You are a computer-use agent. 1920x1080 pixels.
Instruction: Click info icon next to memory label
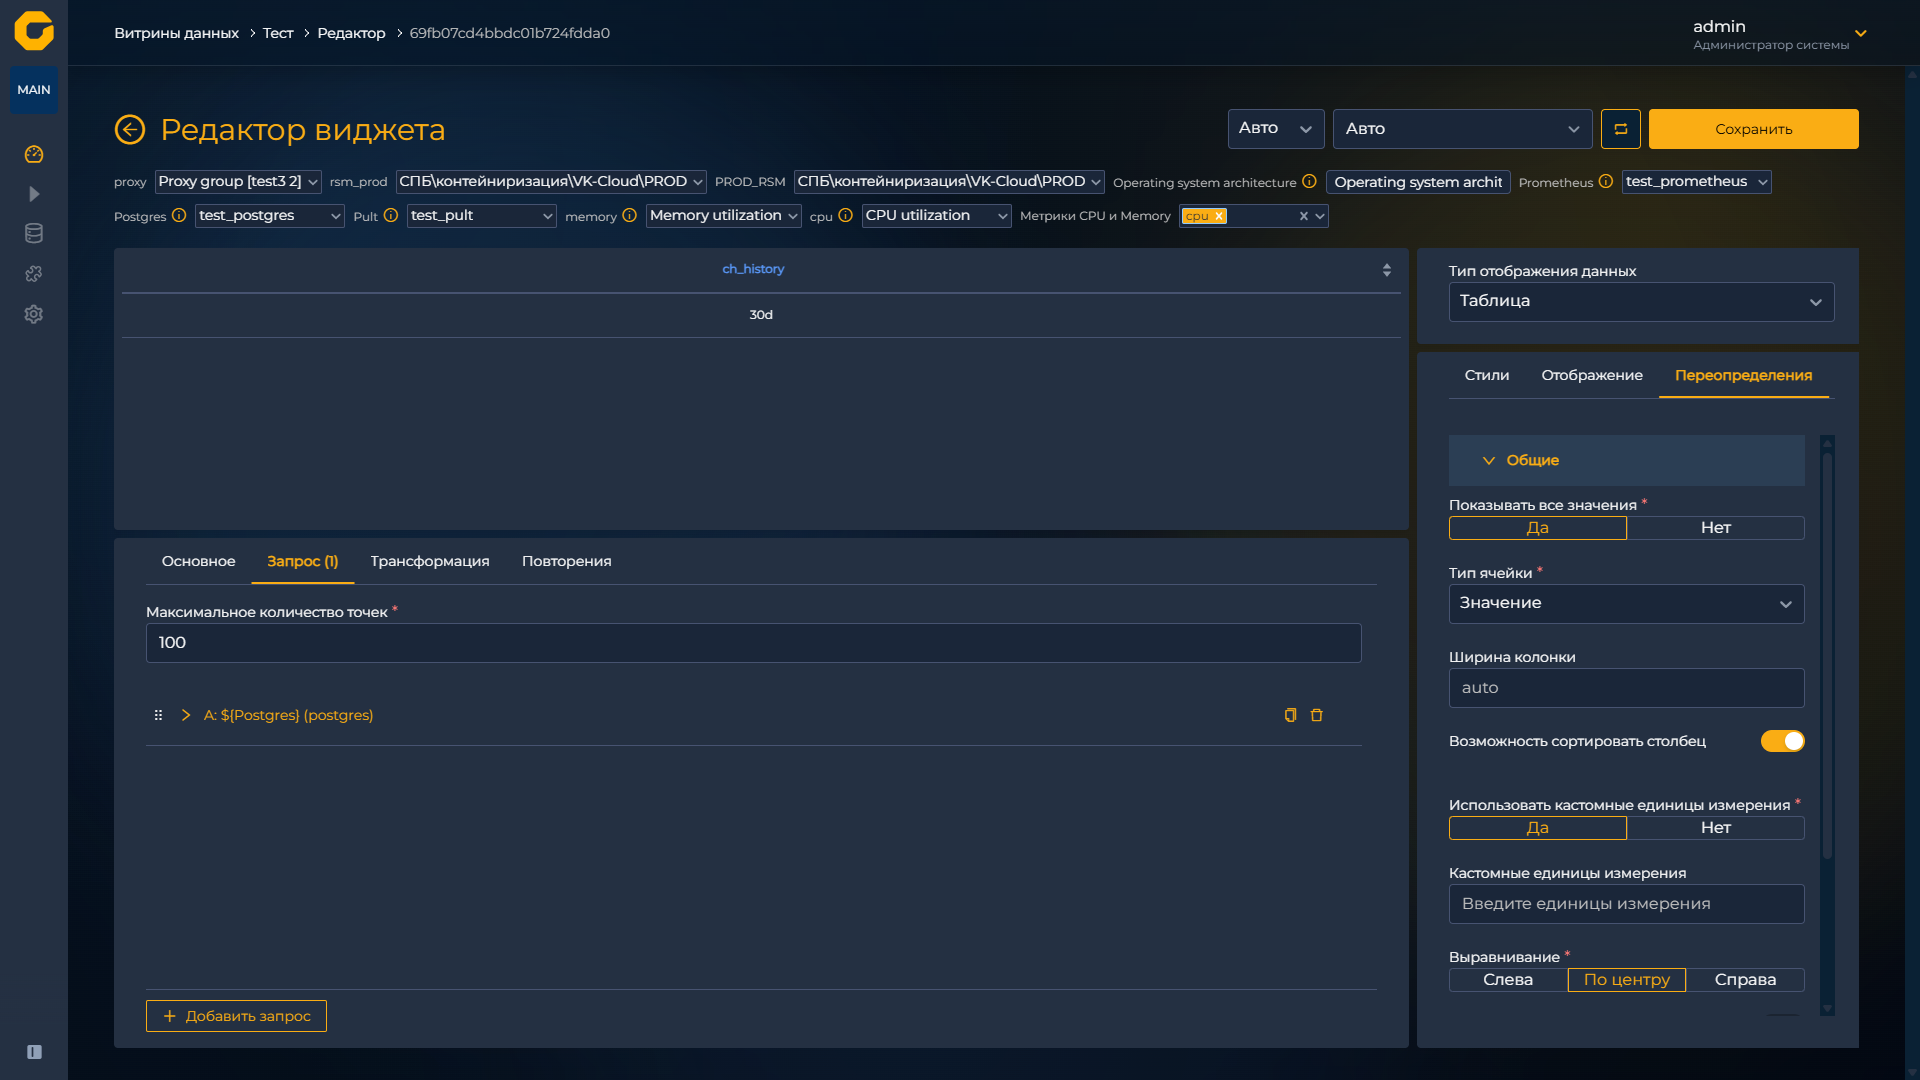pyautogui.click(x=629, y=215)
